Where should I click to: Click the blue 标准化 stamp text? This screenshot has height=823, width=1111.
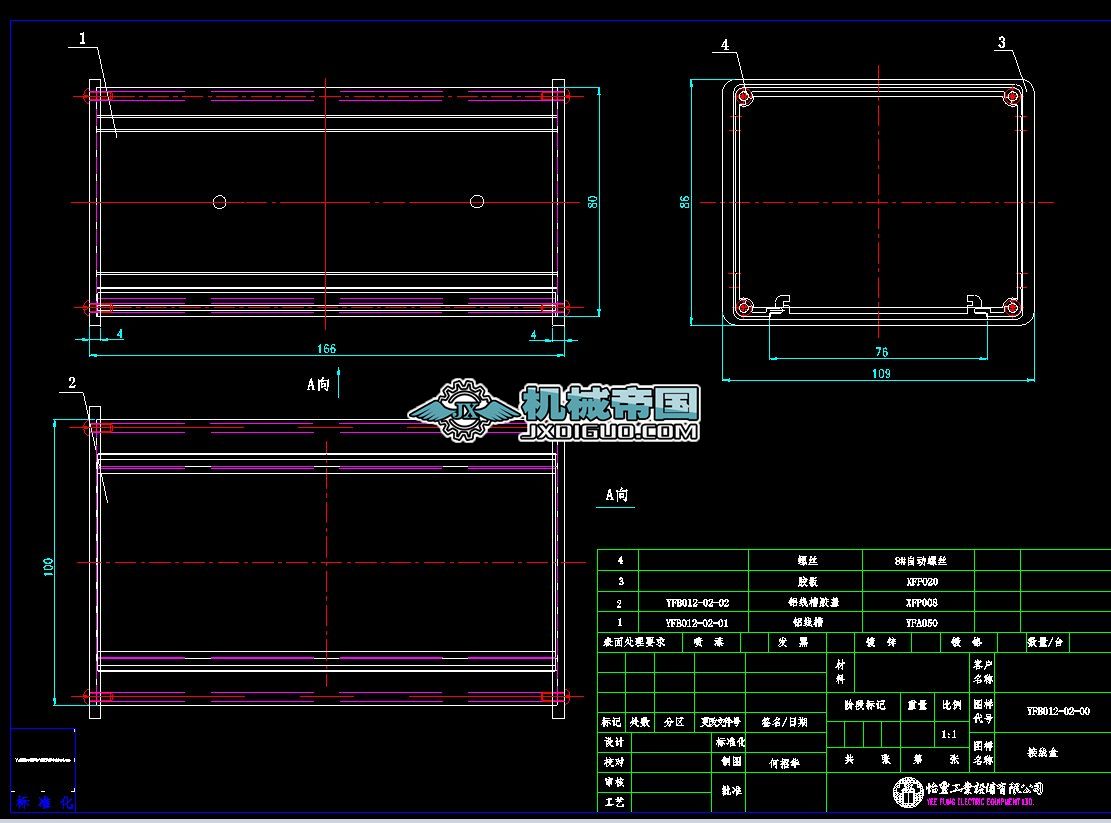point(44,802)
